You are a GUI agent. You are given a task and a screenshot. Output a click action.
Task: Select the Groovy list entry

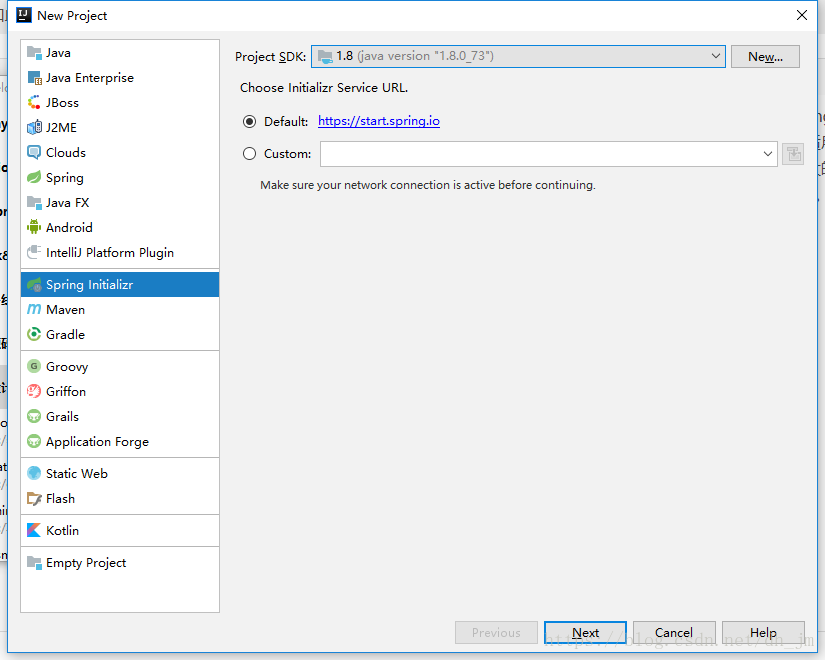pos(120,366)
